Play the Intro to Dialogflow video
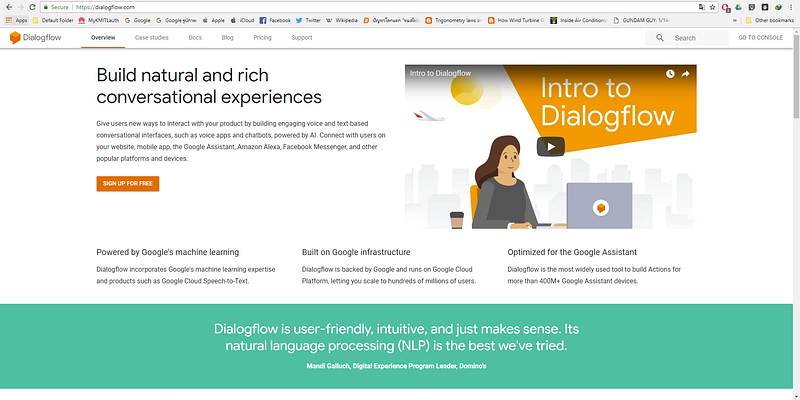This screenshot has height=400, width=800. click(x=551, y=146)
